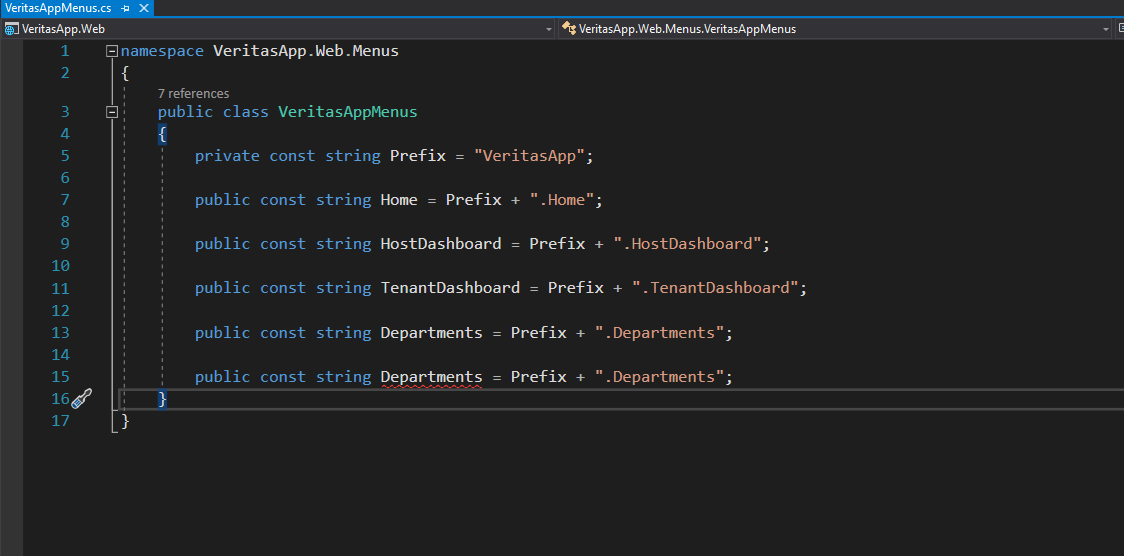Click the underlined duplicate Departments identifier
The height and width of the screenshot is (556, 1124).
pos(431,377)
